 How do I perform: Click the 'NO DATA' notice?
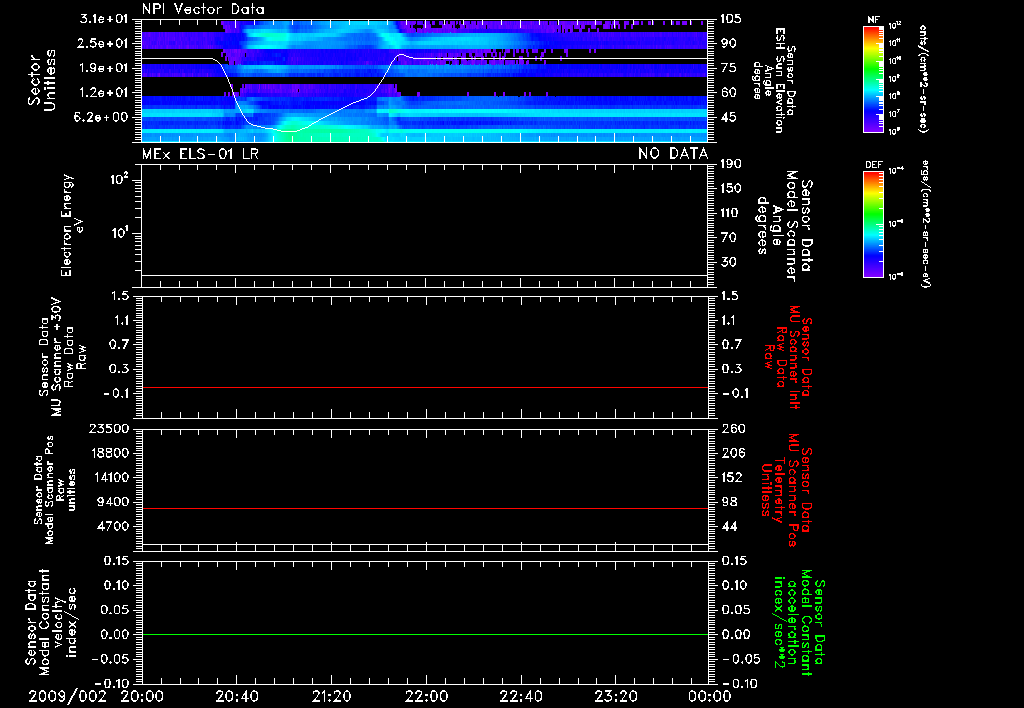(x=673, y=153)
